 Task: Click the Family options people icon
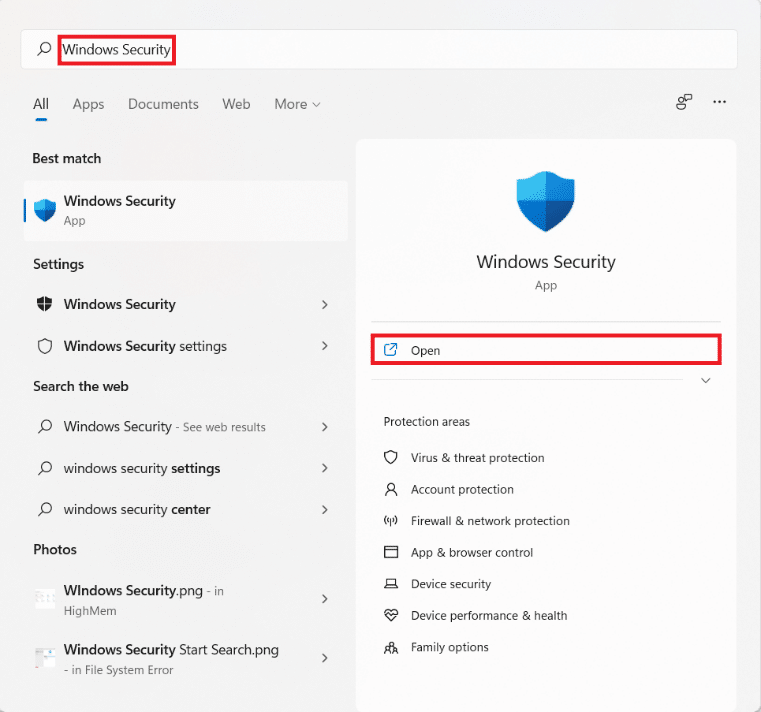[x=391, y=647]
